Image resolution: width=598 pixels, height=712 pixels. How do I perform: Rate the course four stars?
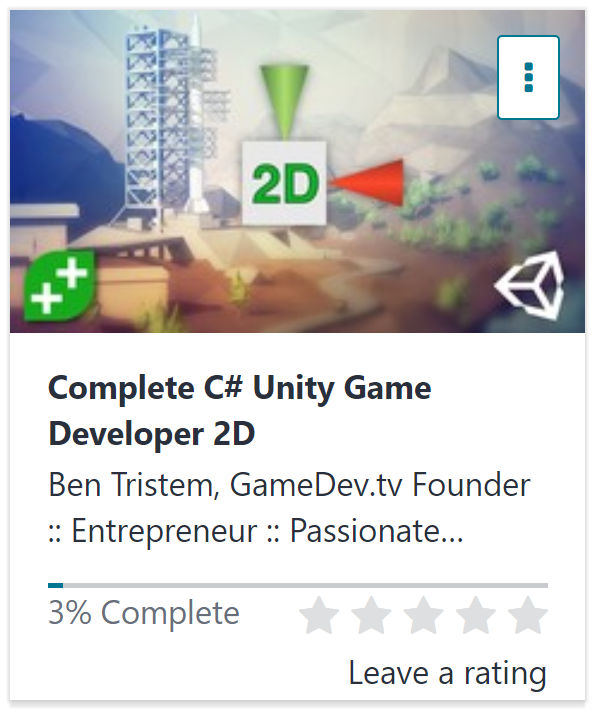(x=476, y=615)
